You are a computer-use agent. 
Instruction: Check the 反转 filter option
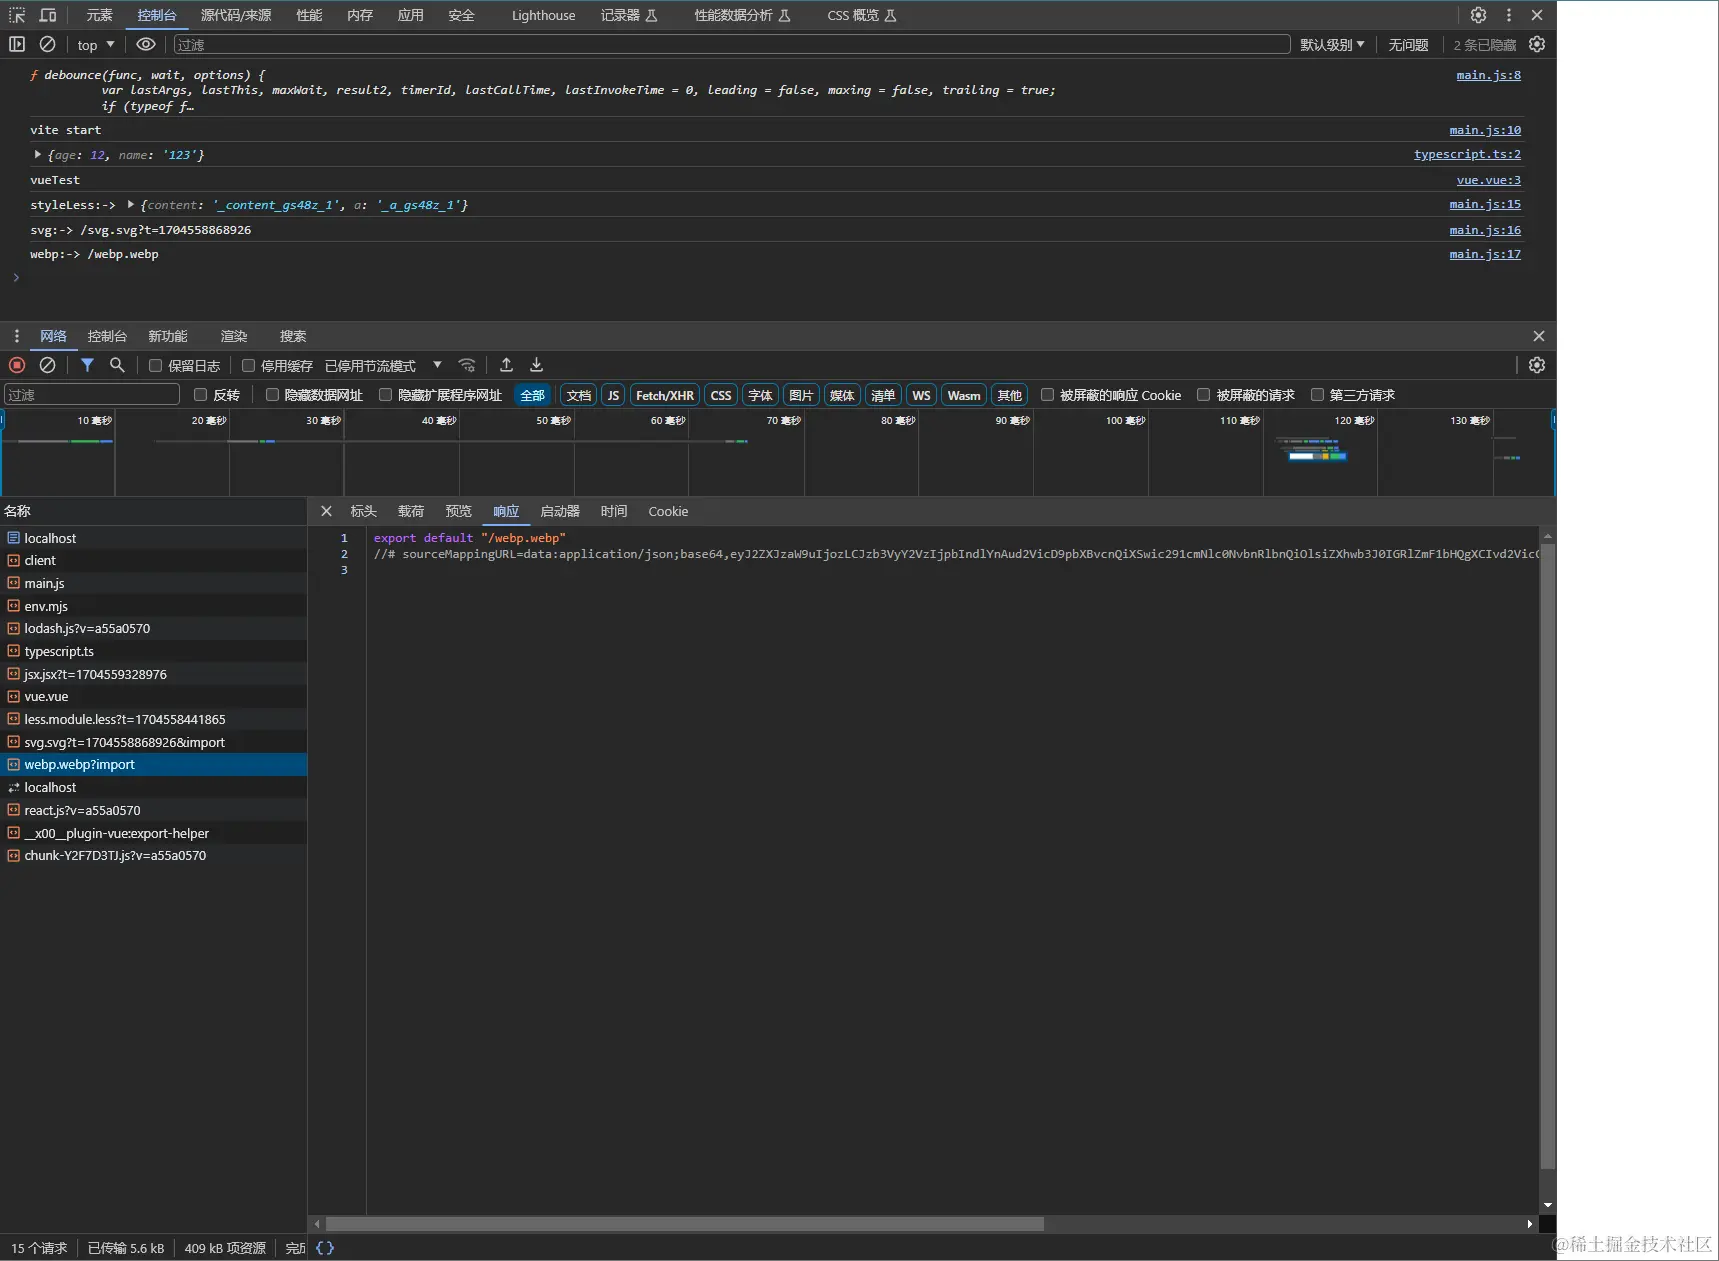click(200, 395)
